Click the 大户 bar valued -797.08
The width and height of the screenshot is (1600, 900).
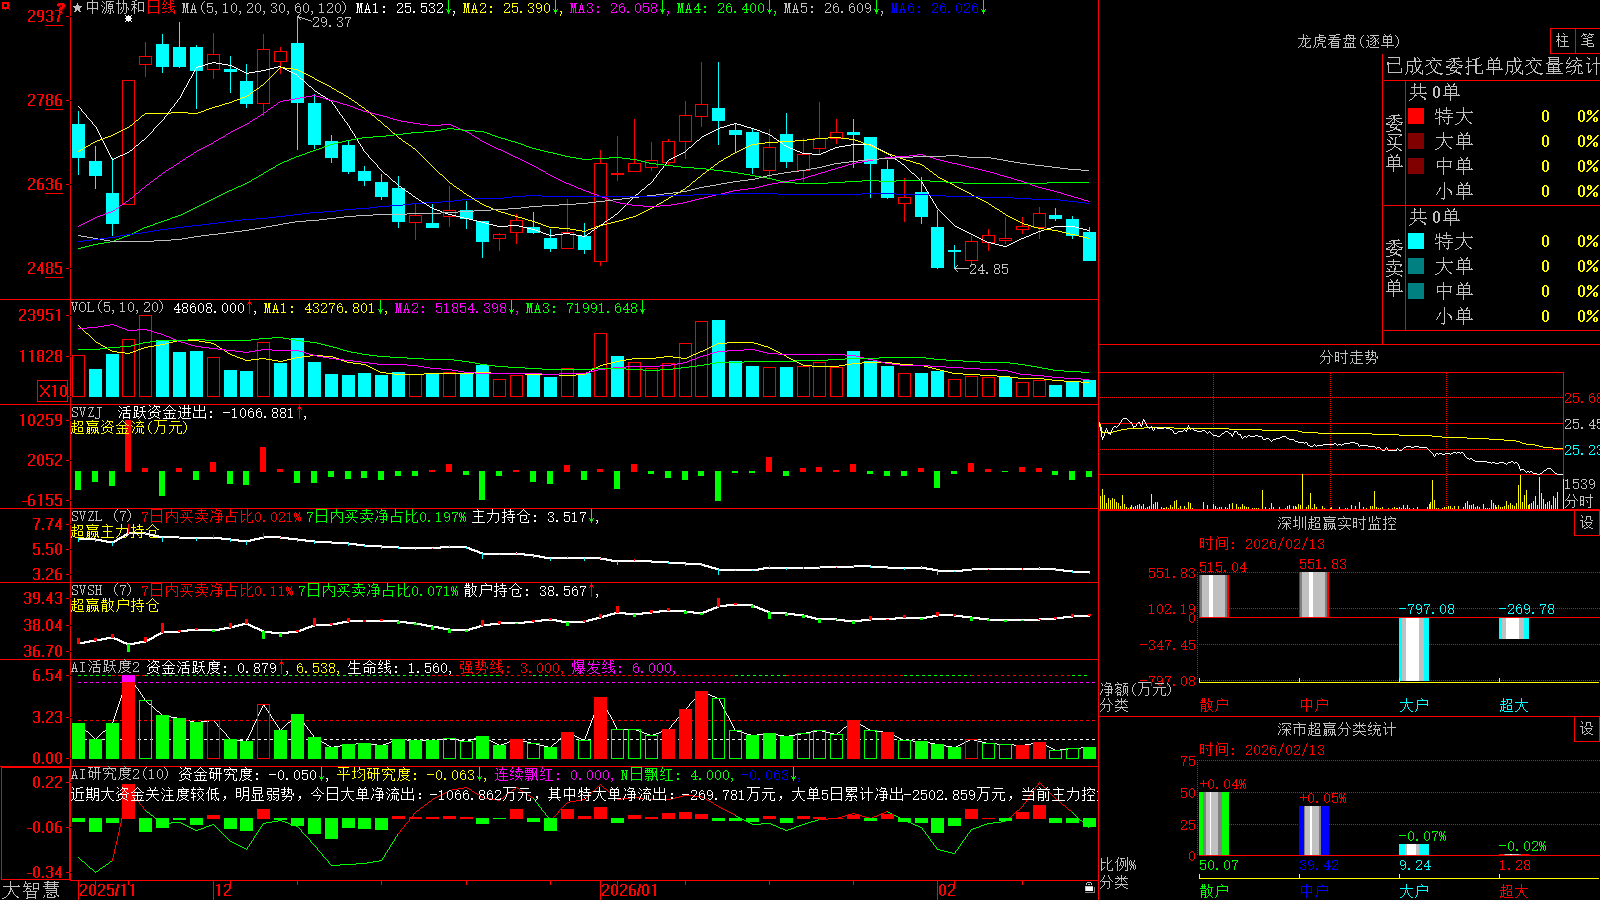pos(1414,649)
